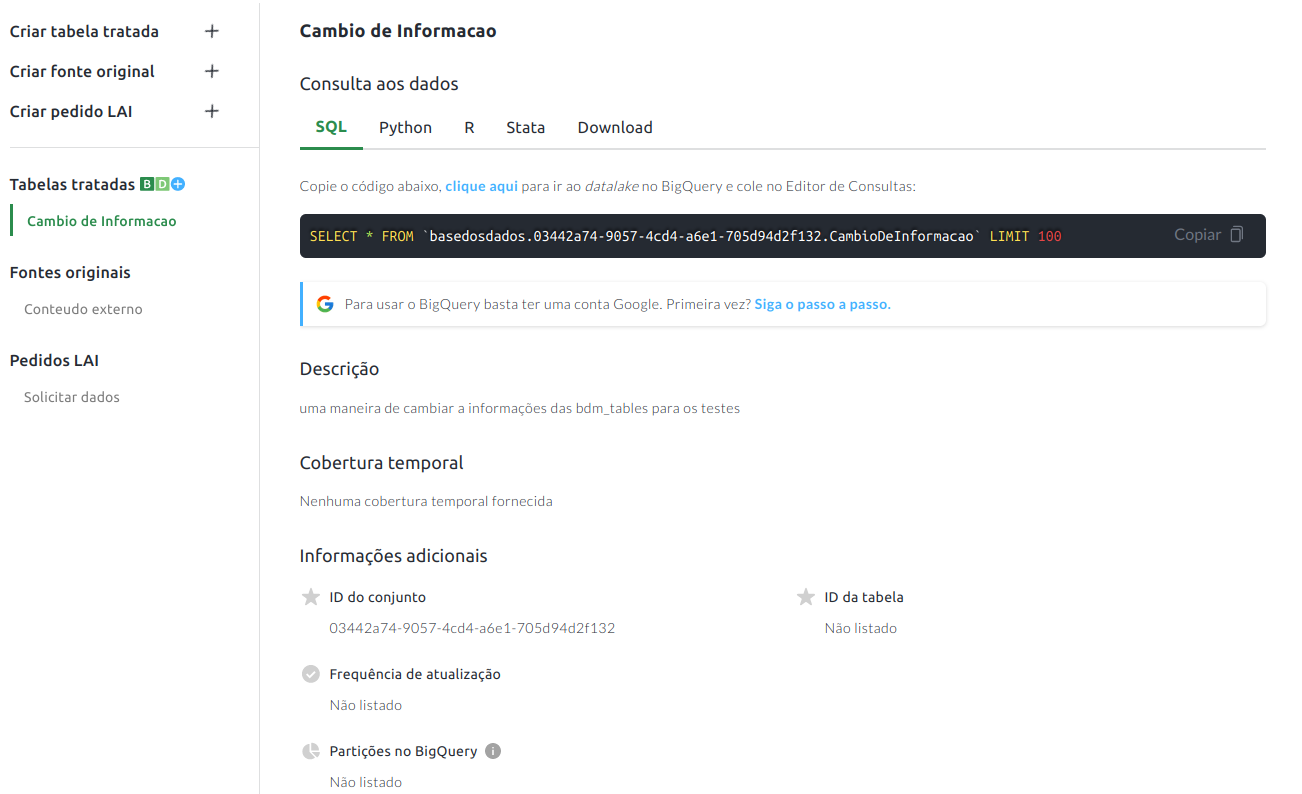
Task: Click the 'Consulta aos dados' heading
Action: [379, 84]
